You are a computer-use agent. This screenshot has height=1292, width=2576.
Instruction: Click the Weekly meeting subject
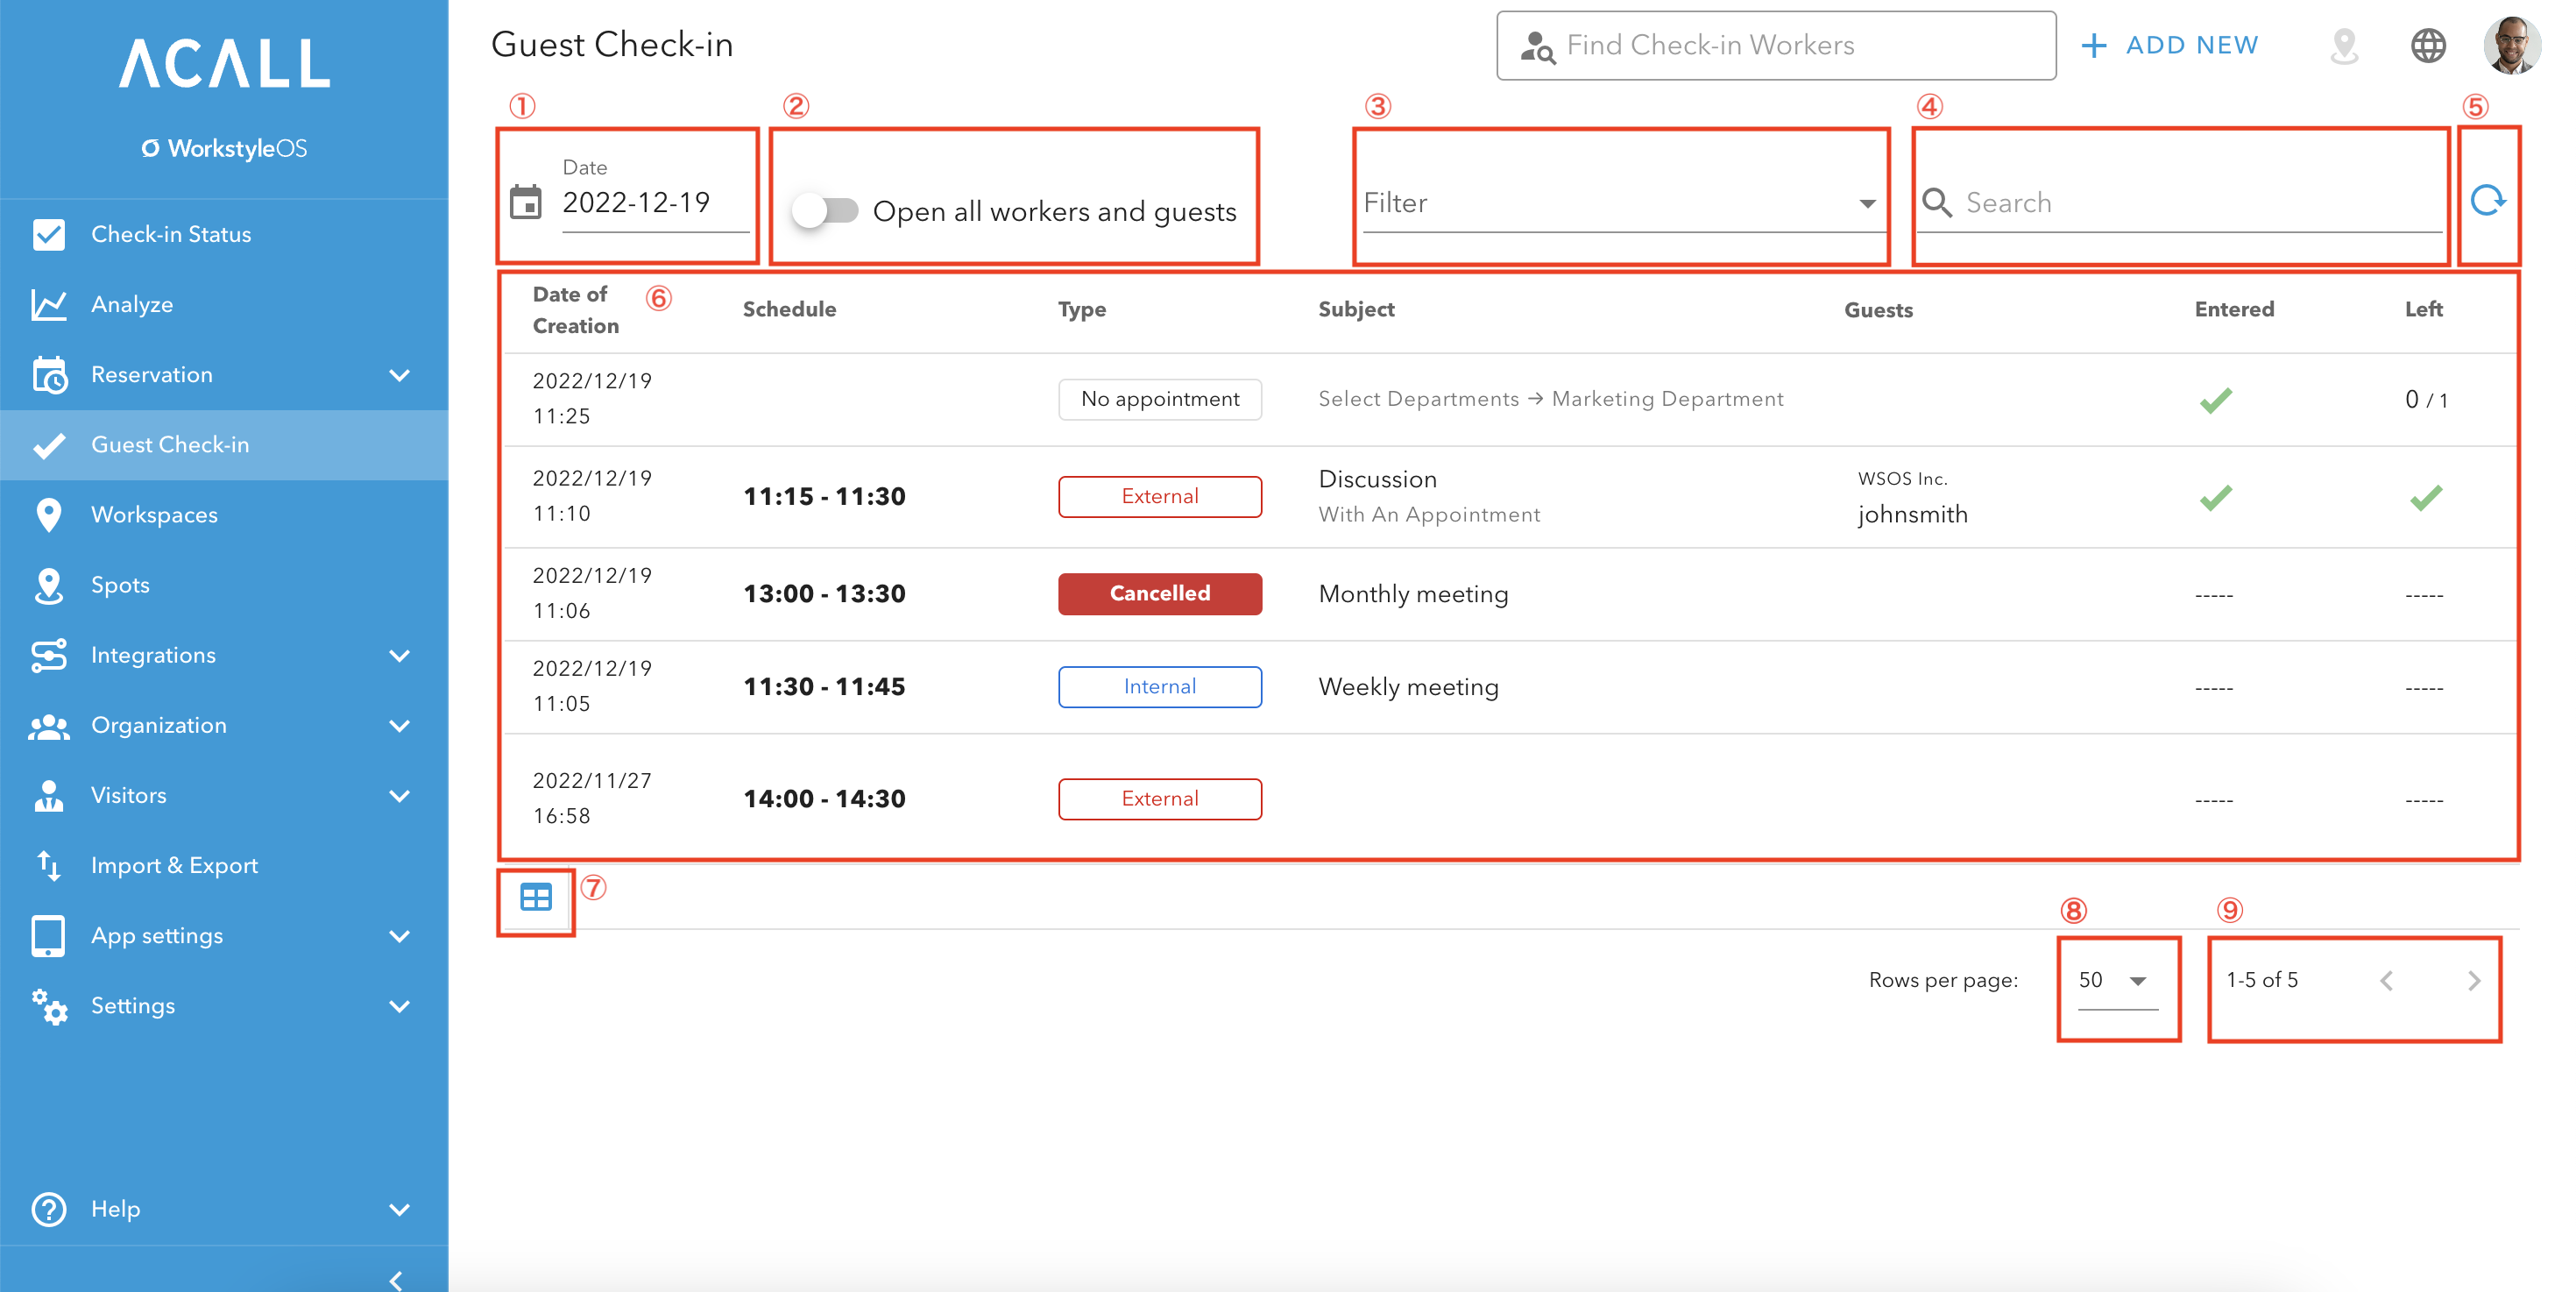(1408, 687)
